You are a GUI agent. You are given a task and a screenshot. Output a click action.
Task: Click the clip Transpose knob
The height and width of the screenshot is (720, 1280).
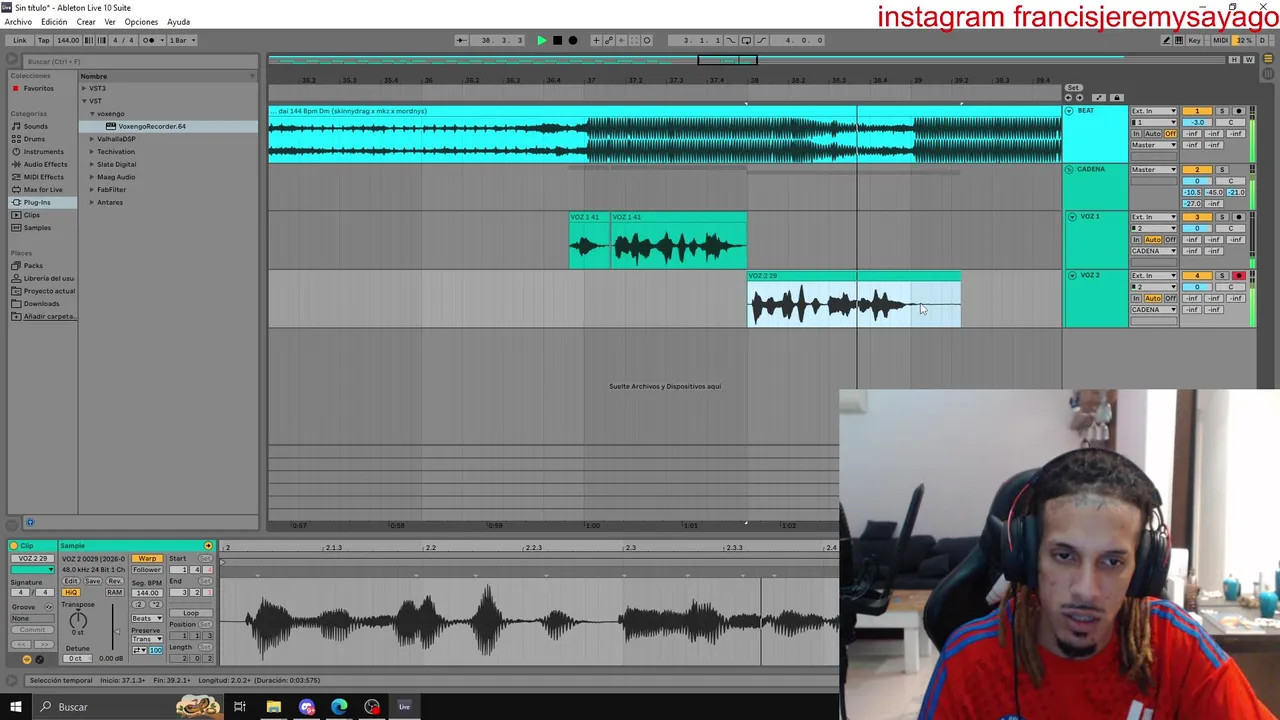(x=77, y=621)
